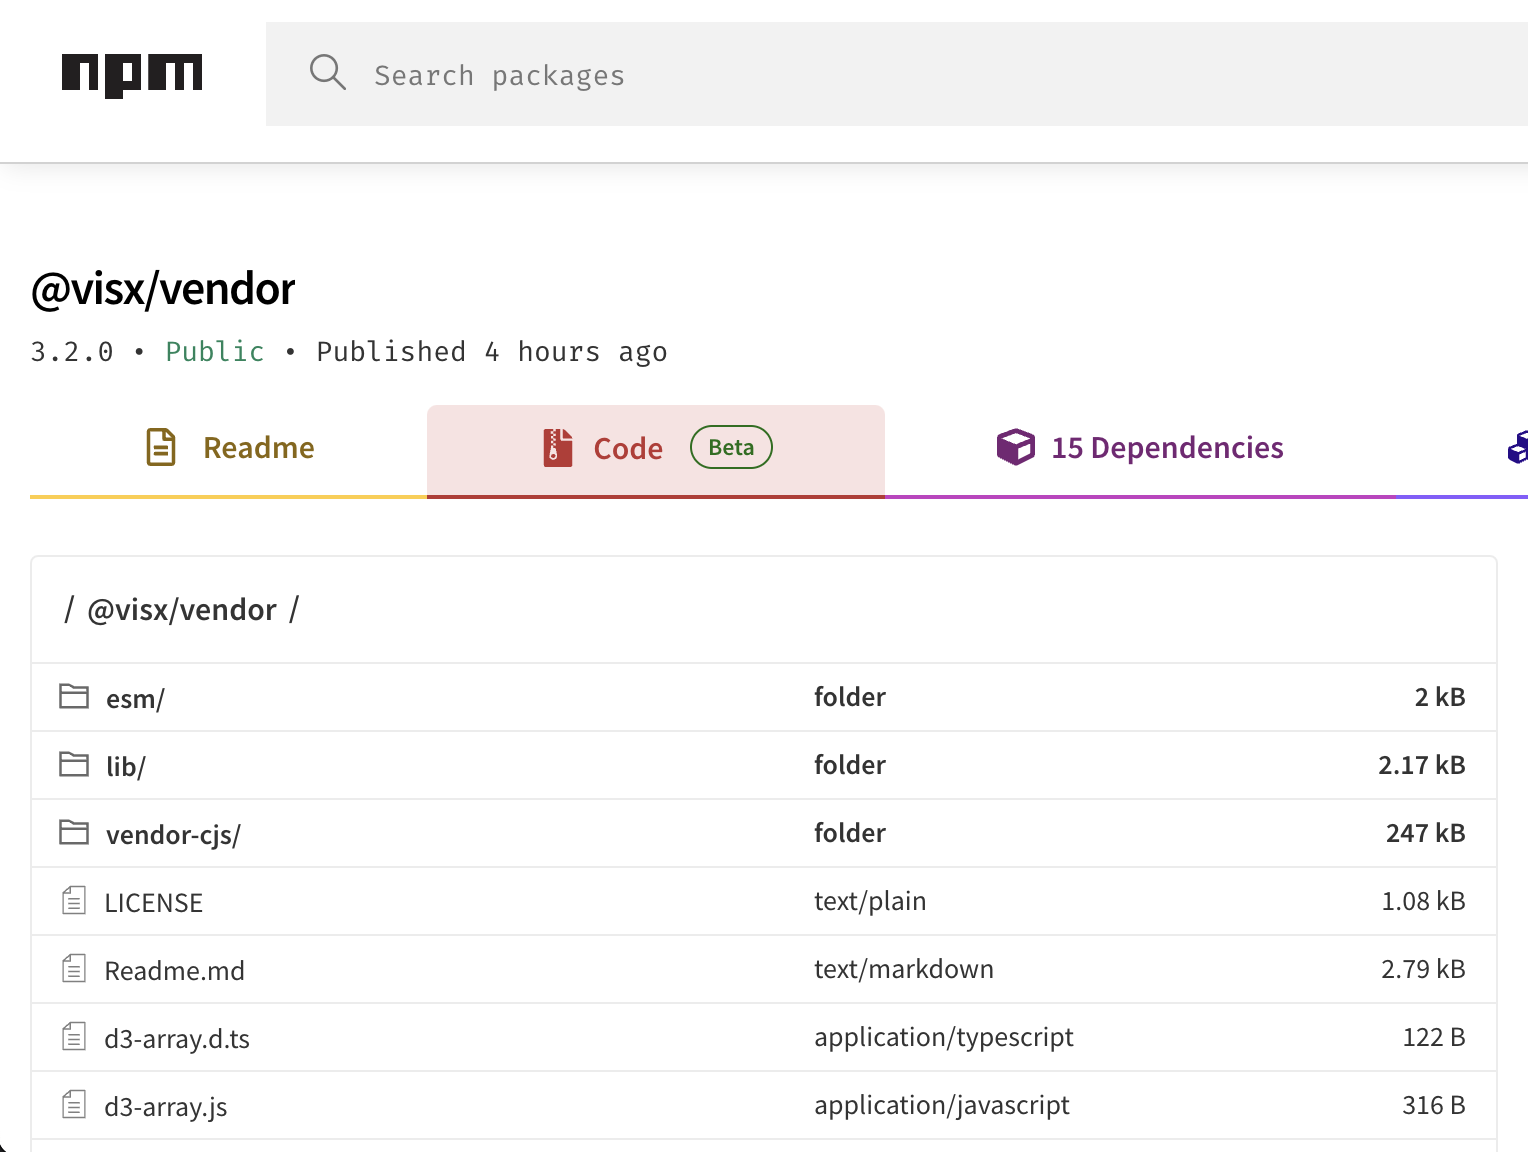The width and height of the screenshot is (1528, 1152).
Task: Click the Dependencies package cube icon
Action: 1015,447
